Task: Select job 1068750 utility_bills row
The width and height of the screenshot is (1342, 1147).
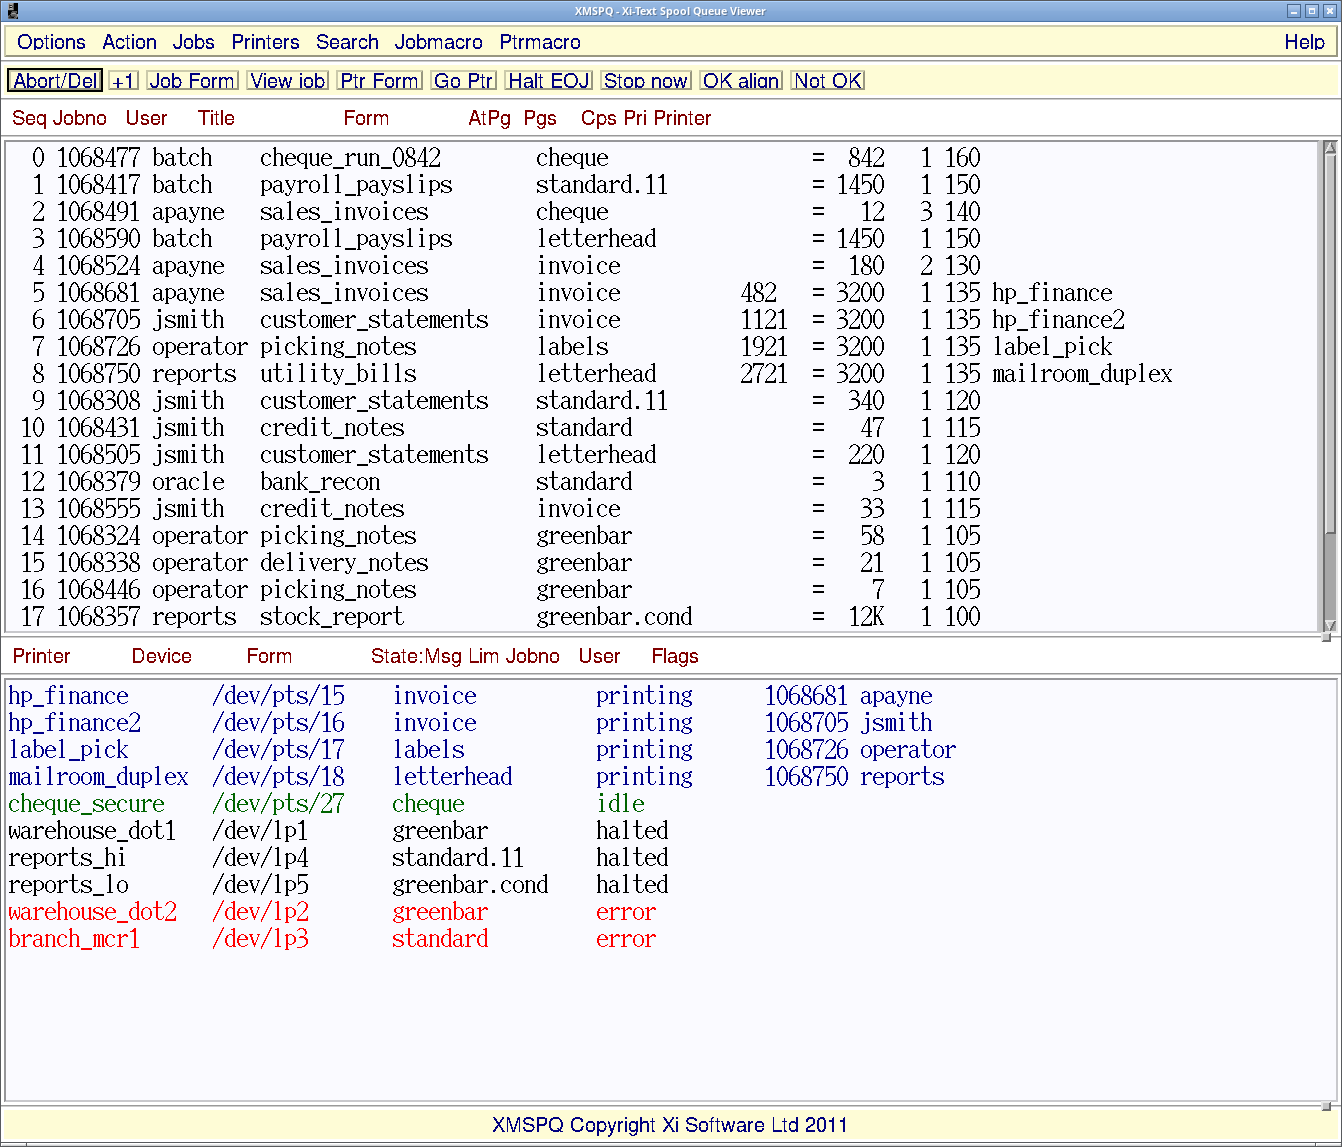Action: click(x=662, y=374)
